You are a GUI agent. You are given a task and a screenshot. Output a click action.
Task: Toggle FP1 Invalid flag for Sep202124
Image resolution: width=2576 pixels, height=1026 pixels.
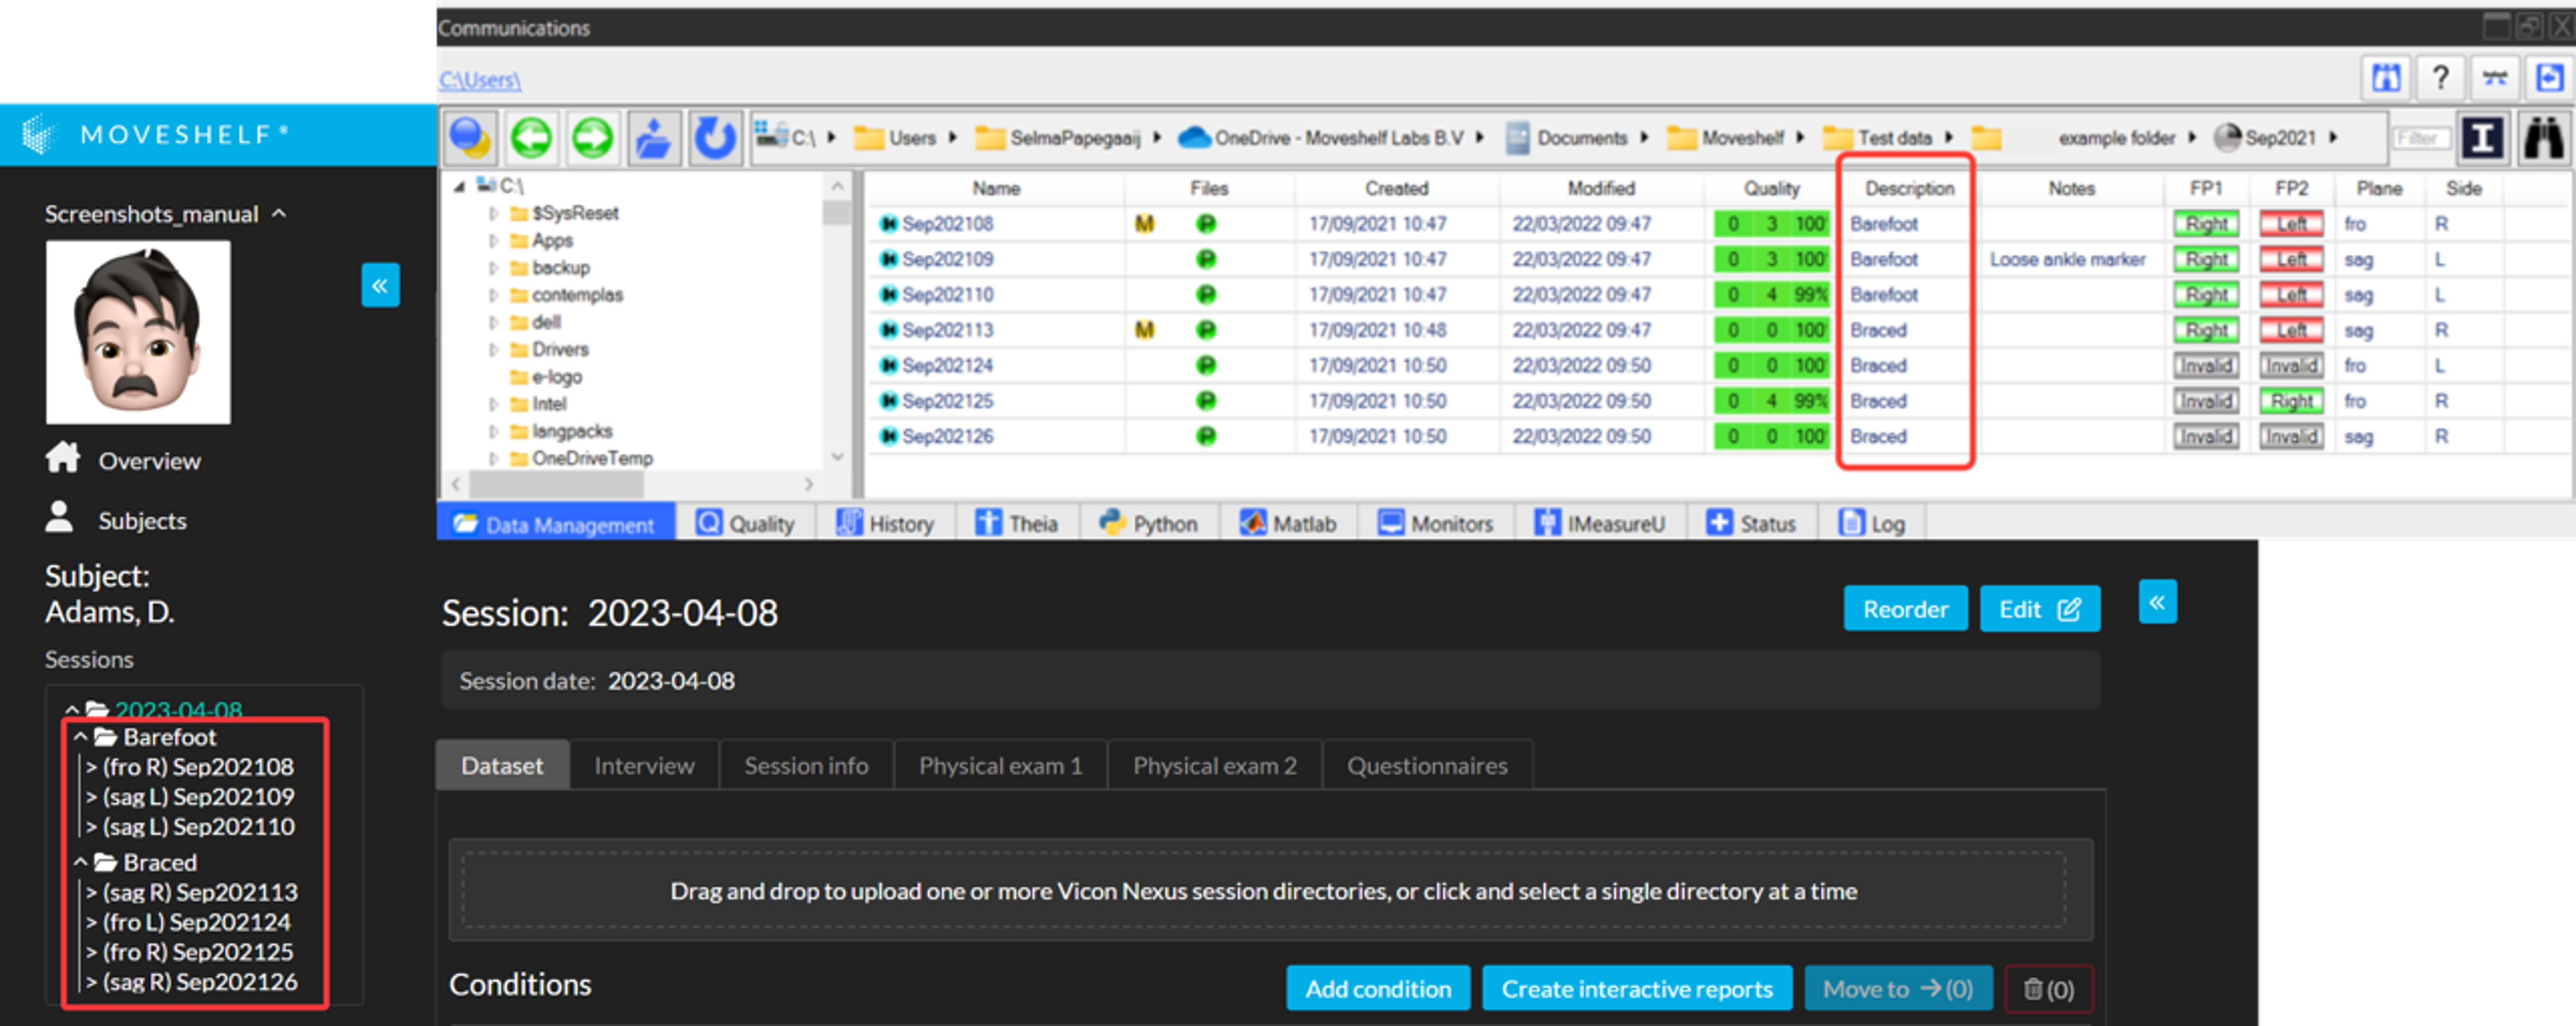coord(2205,366)
